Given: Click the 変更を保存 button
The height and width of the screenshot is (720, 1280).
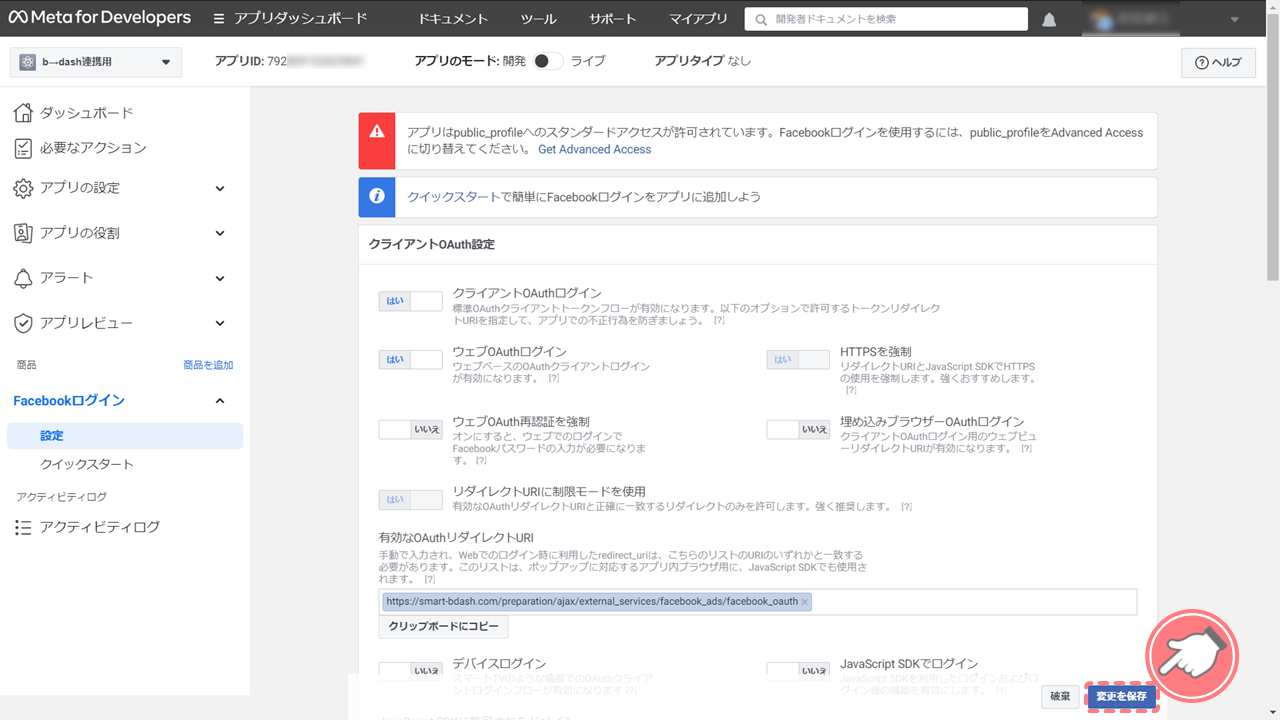Looking at the screenshot, I should coord(1121,696).
